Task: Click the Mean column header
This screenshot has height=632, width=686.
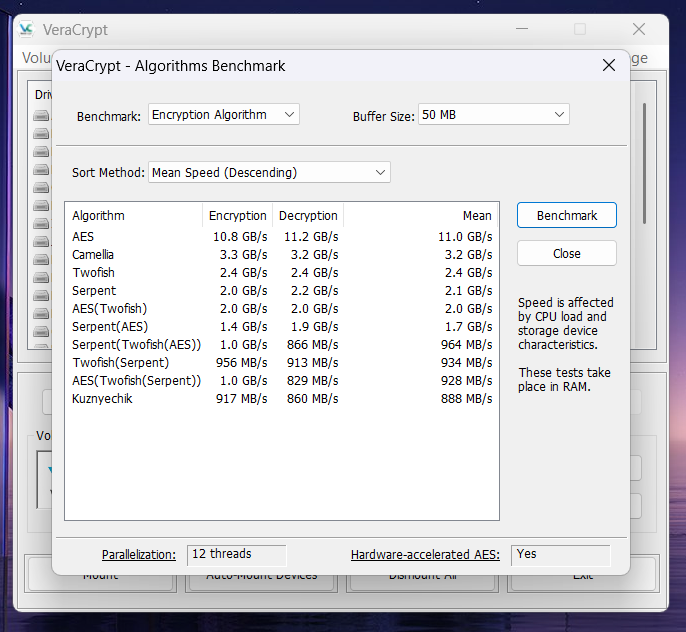Action: click(421, 216)
